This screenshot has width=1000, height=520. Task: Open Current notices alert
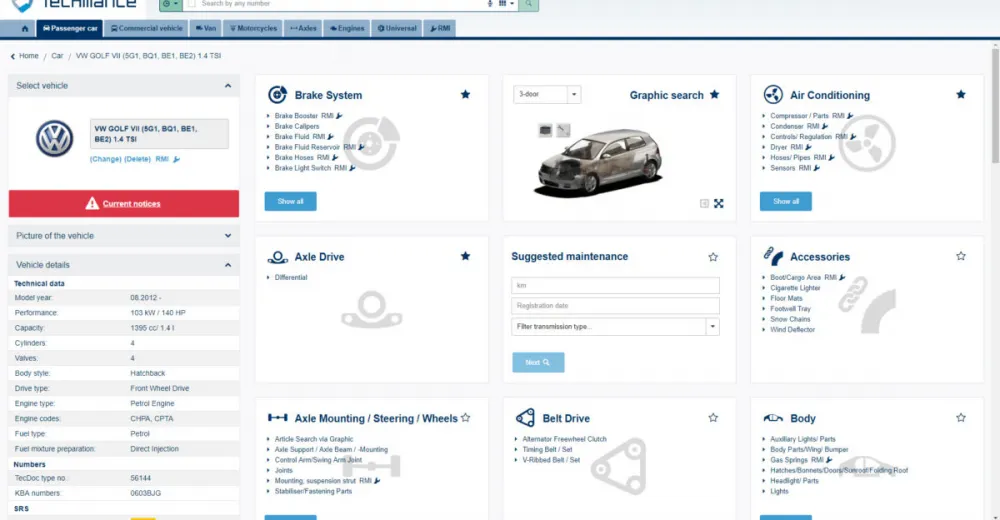124,204
